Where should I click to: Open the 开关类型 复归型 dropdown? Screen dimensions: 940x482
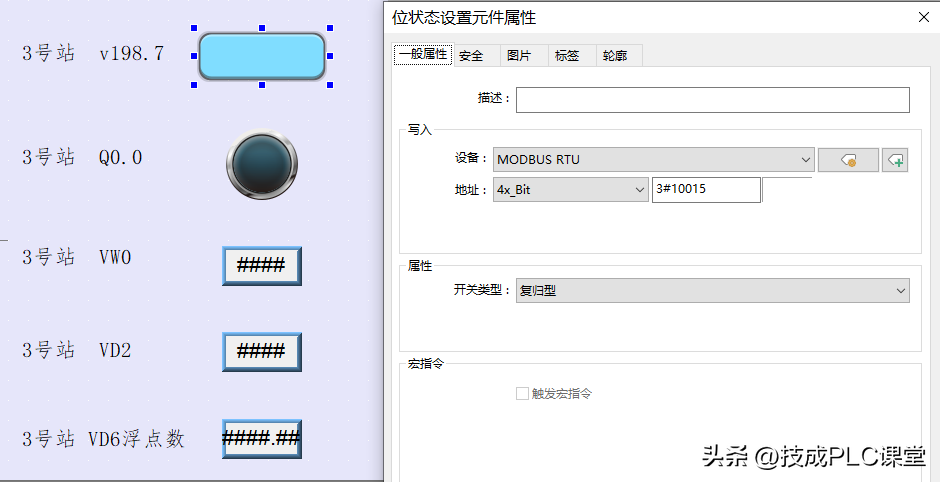click(x=712, y=291)
